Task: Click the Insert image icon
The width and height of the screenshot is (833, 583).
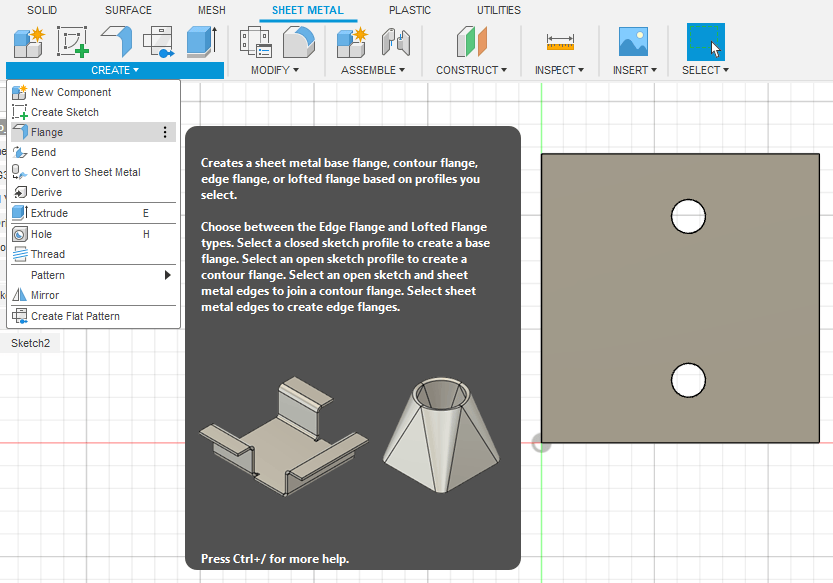Action: pyautogui.click(x=633, y=42)
